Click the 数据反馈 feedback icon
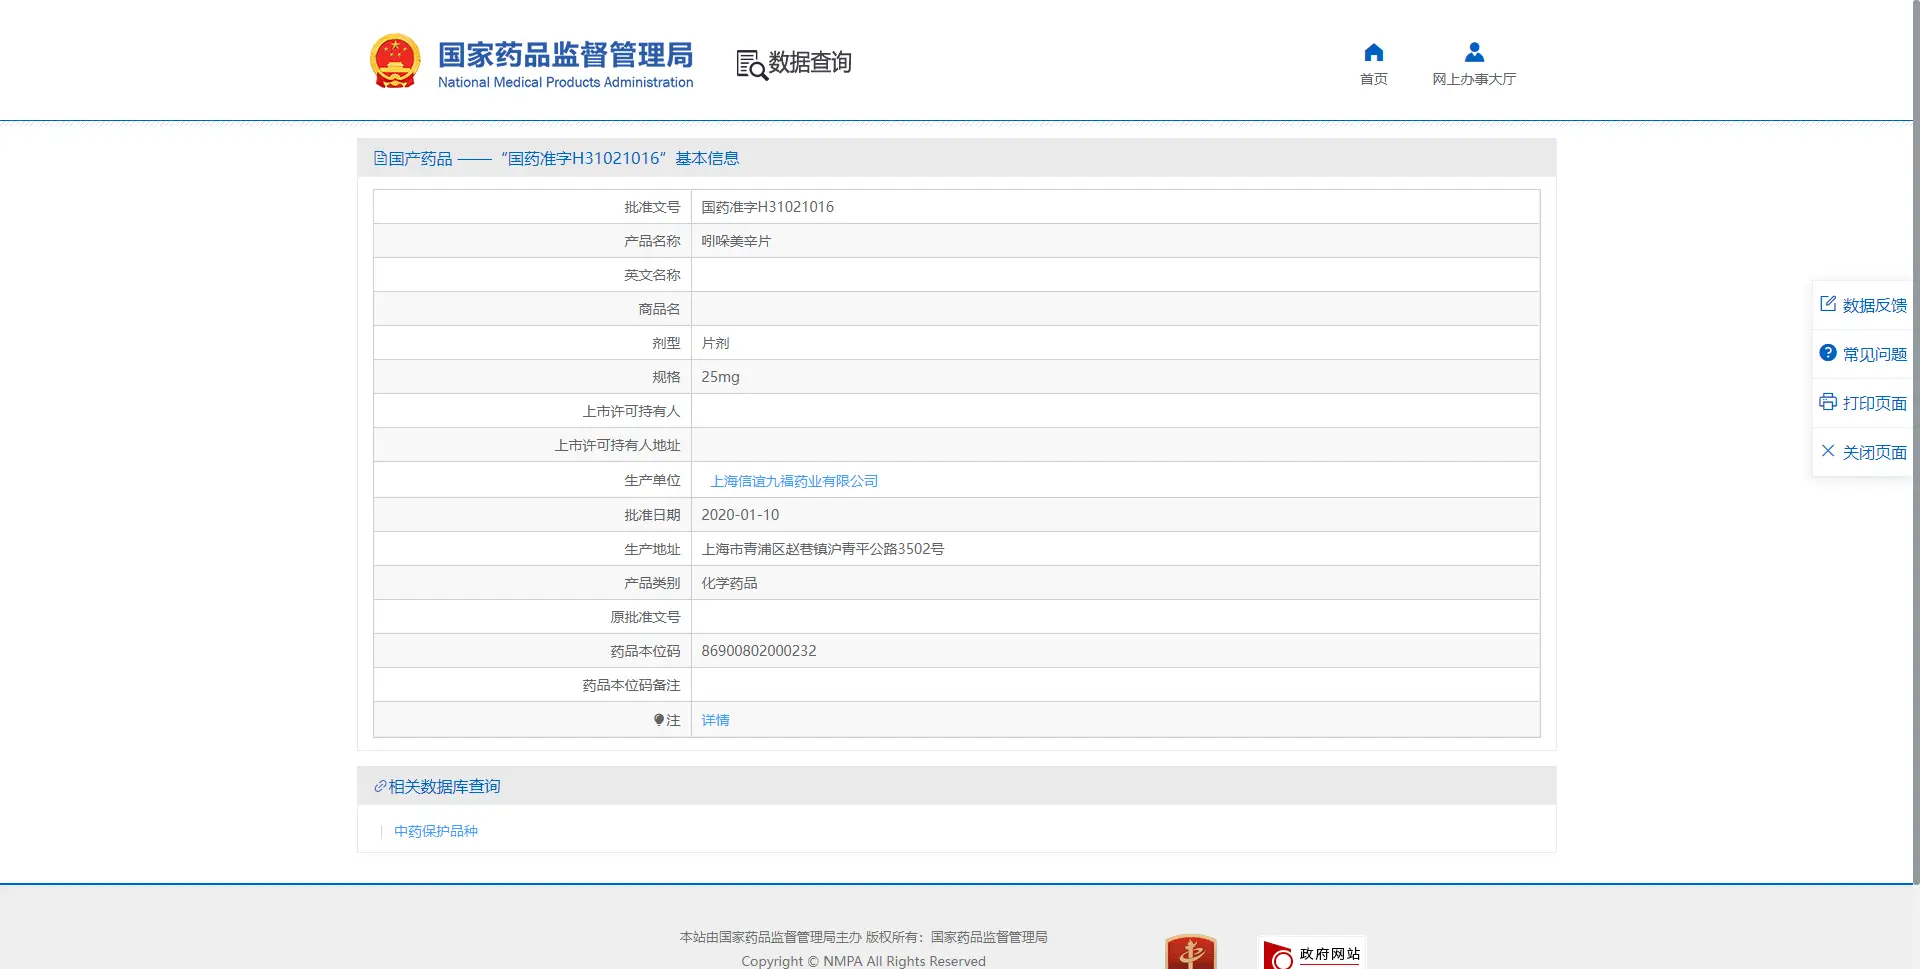Screen dimensions: 1920x969 pos(1828,303)
